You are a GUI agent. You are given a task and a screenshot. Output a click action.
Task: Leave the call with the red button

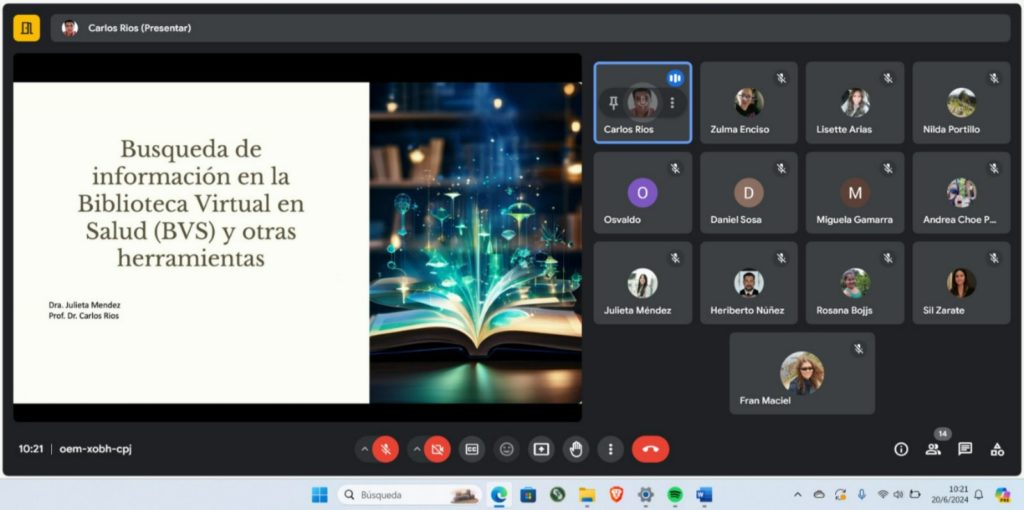[x=650, y=449]
